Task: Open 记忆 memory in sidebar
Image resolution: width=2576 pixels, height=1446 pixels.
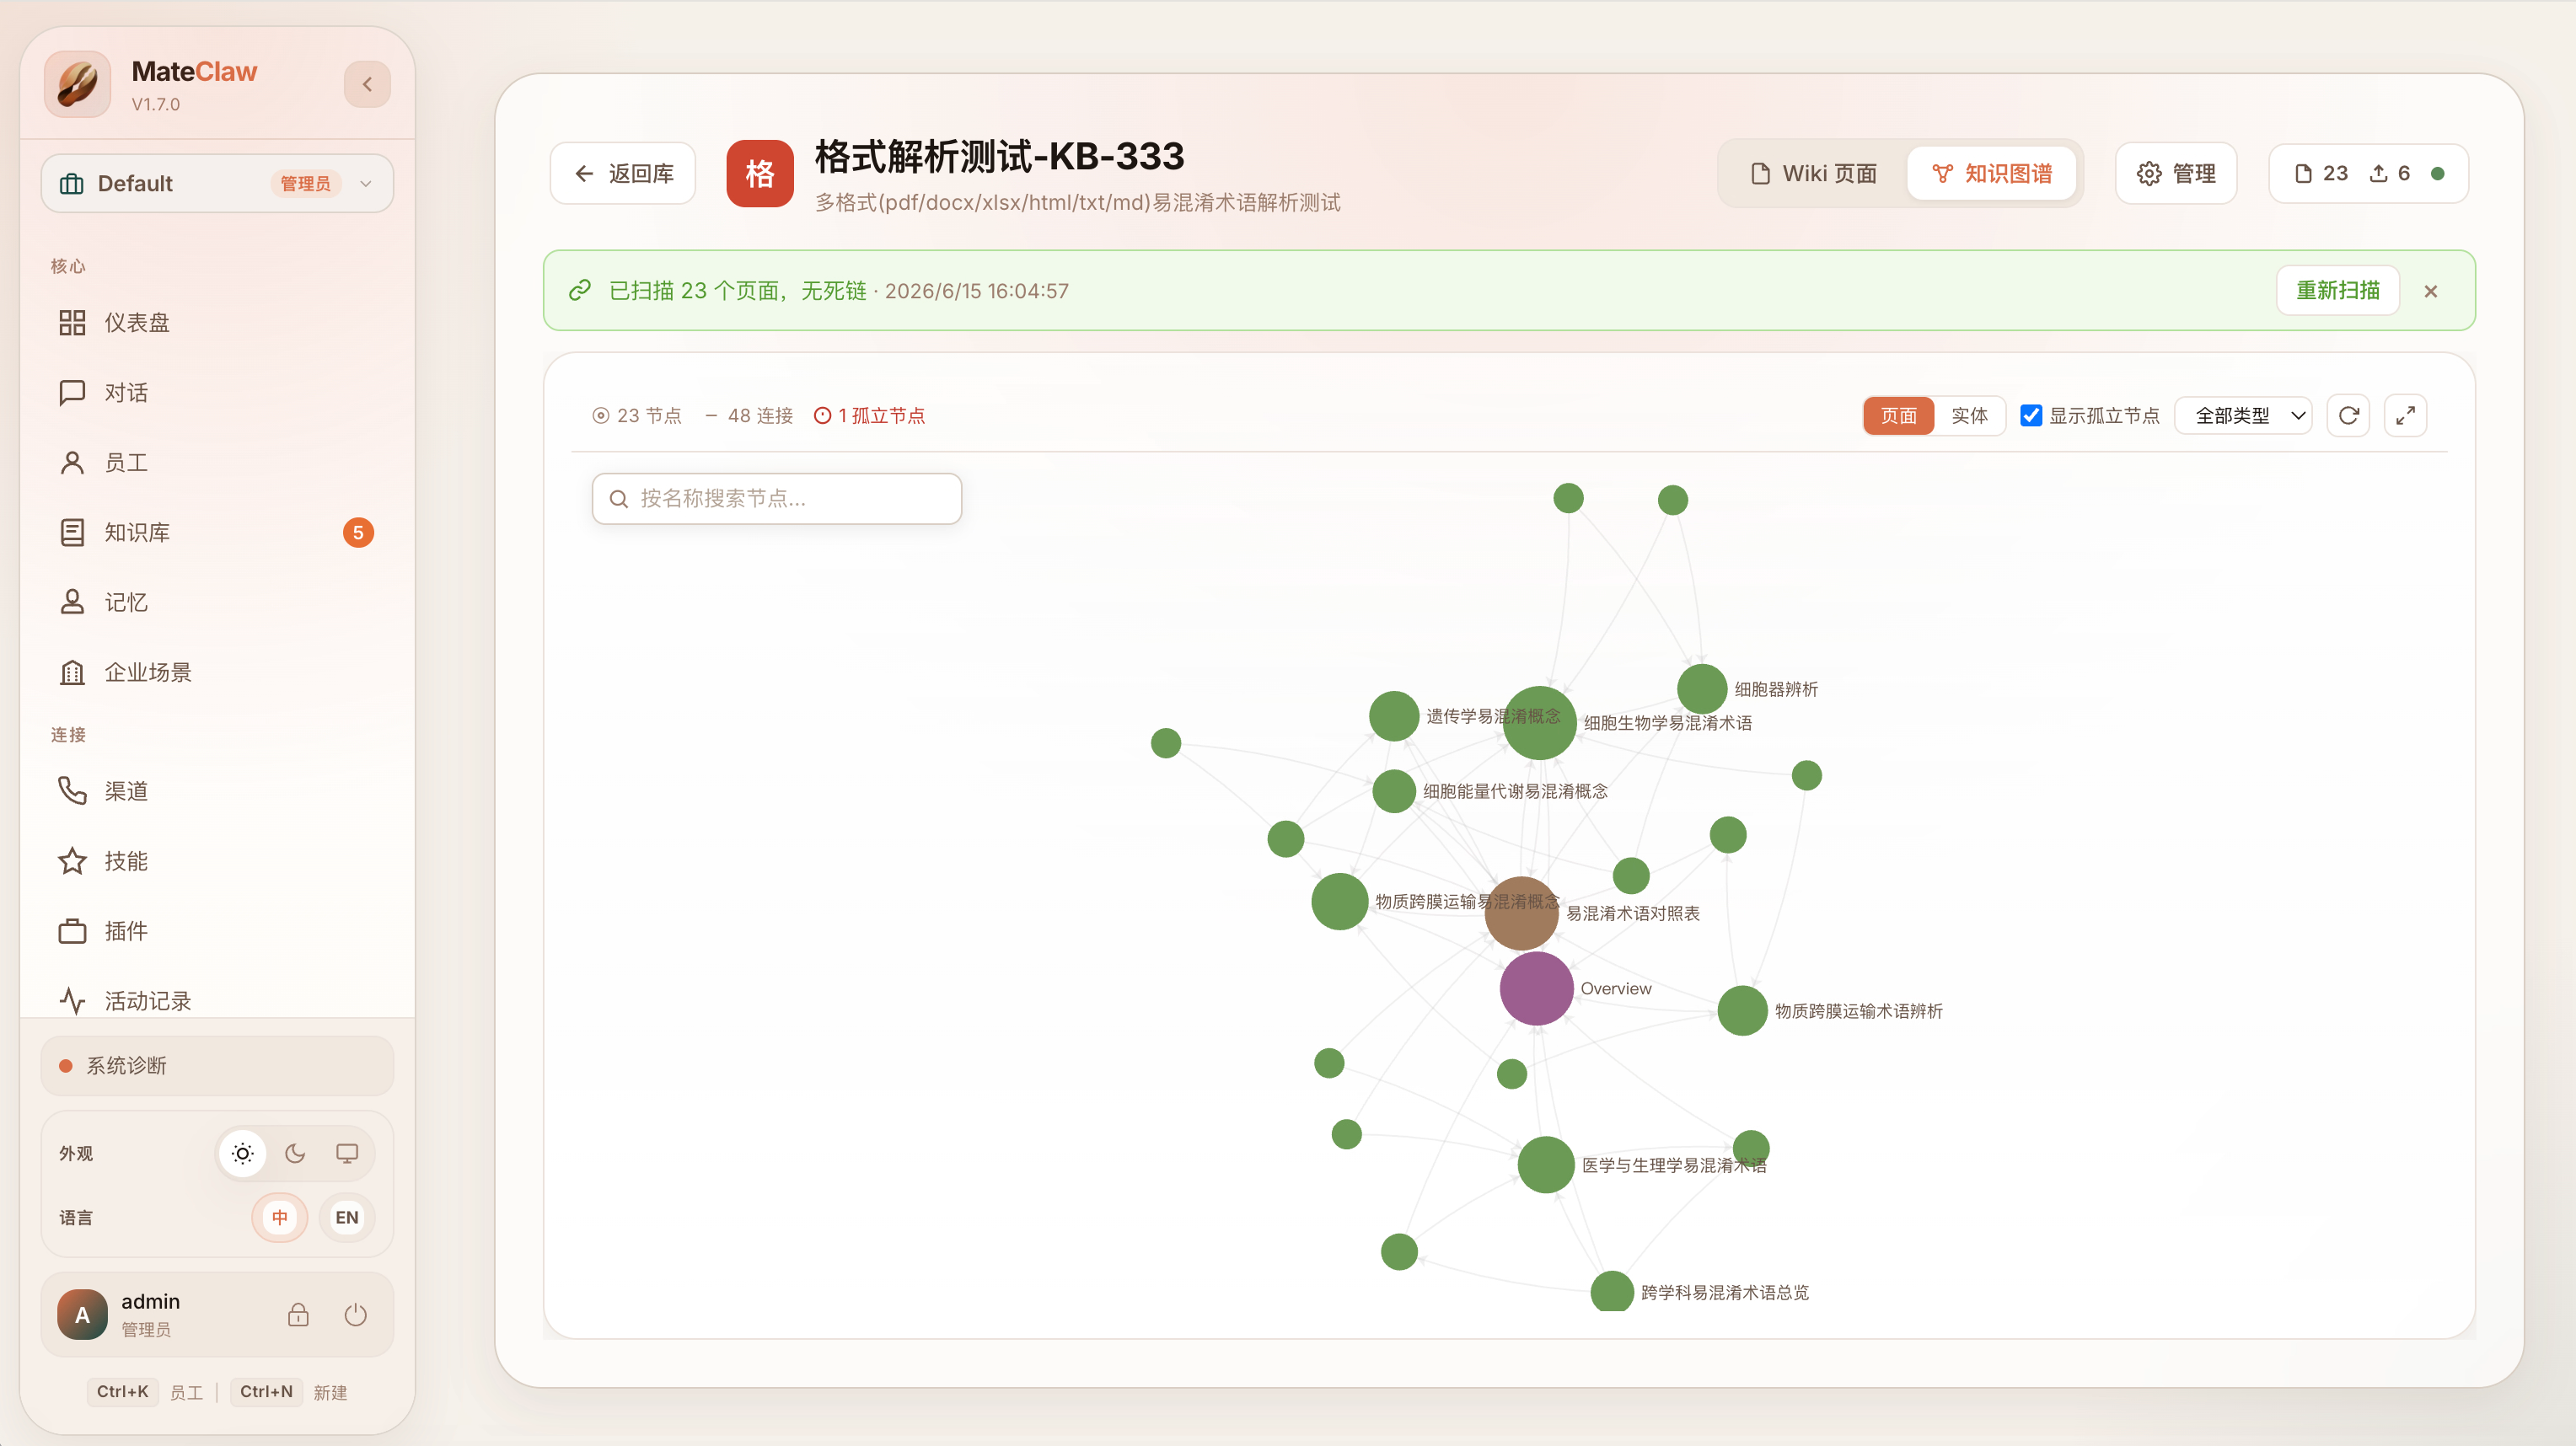Action: pyautogui.click(x=217, y=602)
